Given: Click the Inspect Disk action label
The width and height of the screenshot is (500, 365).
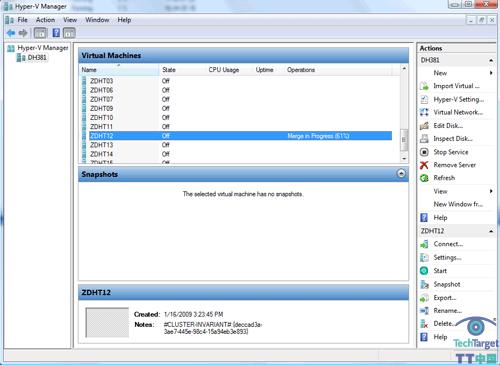Looking at the screenshot, I should (x=453, y=139).
